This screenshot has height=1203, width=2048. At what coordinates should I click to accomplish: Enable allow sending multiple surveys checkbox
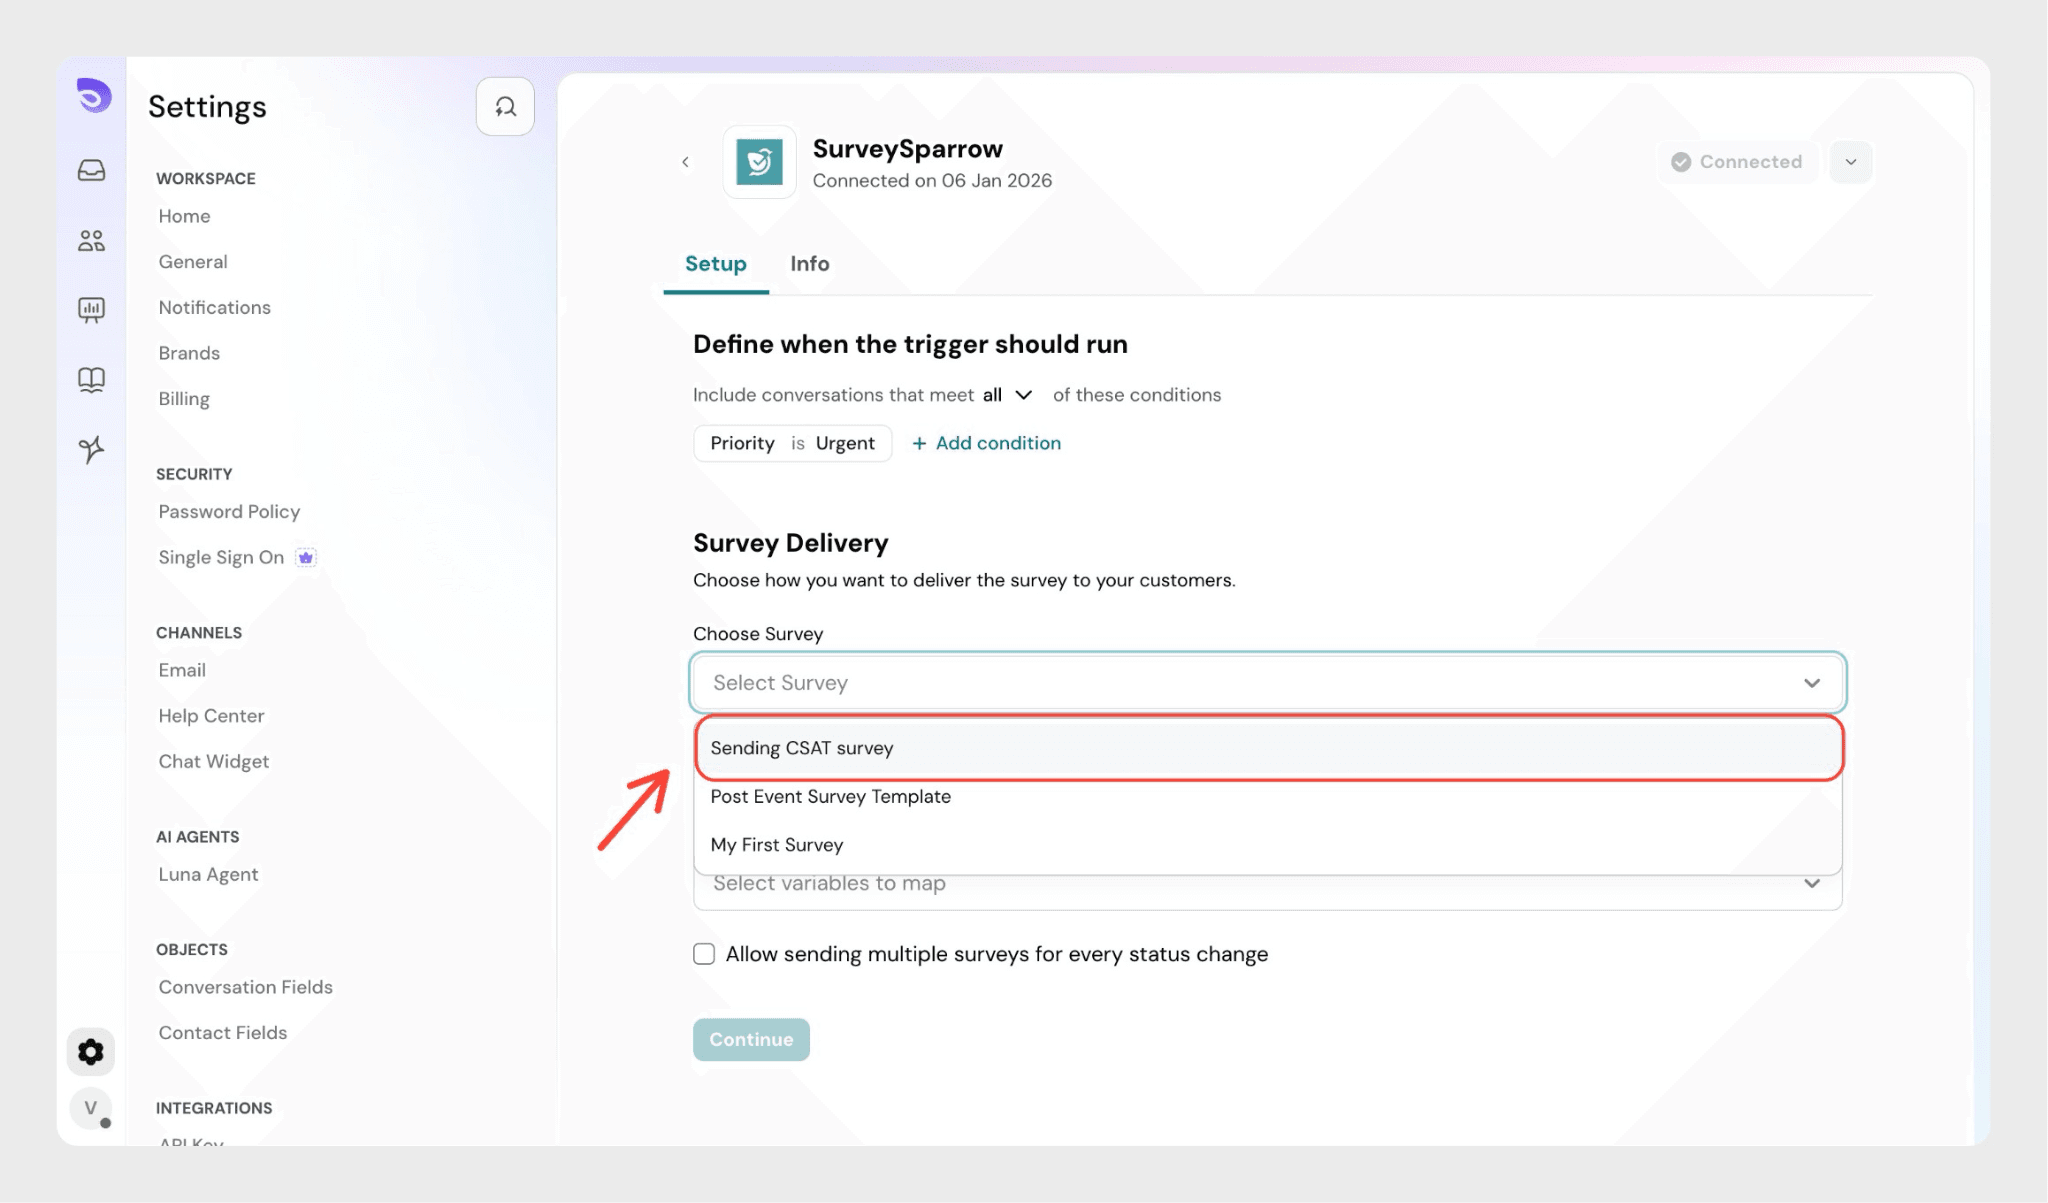pyautogui.click(x=704, y=954)
